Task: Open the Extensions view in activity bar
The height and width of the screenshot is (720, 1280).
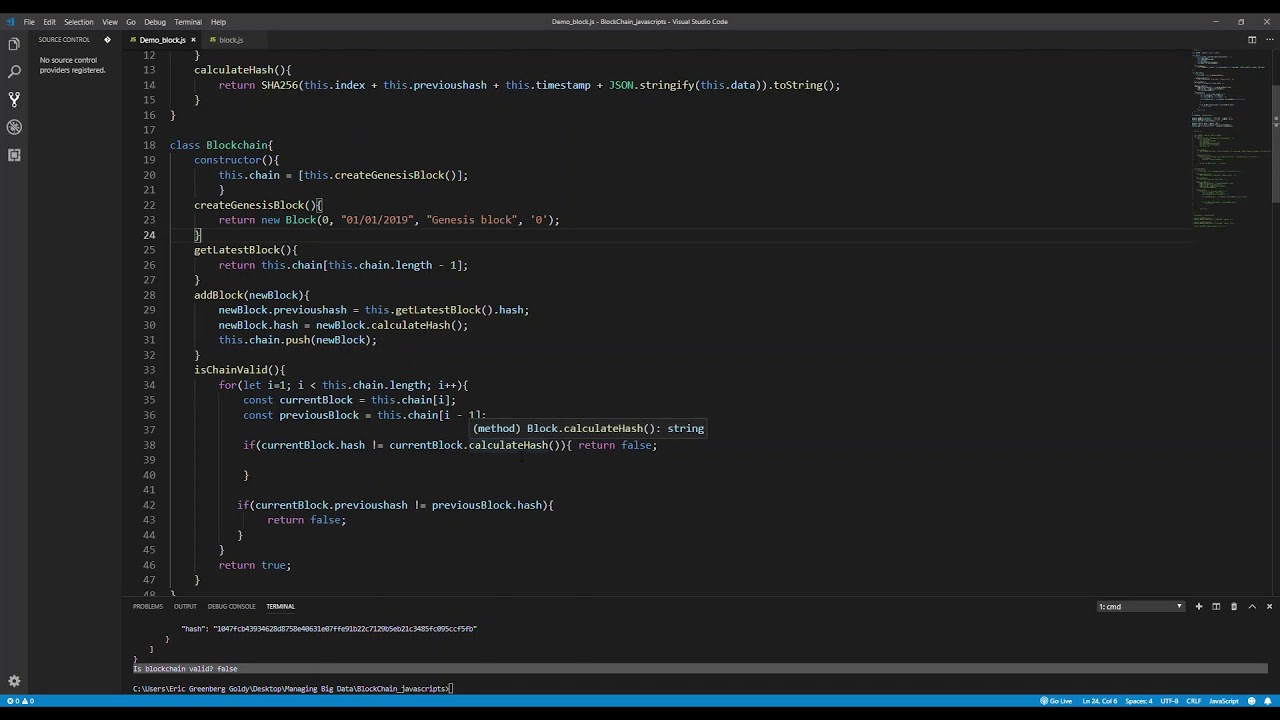Action: tap(14, 155)
